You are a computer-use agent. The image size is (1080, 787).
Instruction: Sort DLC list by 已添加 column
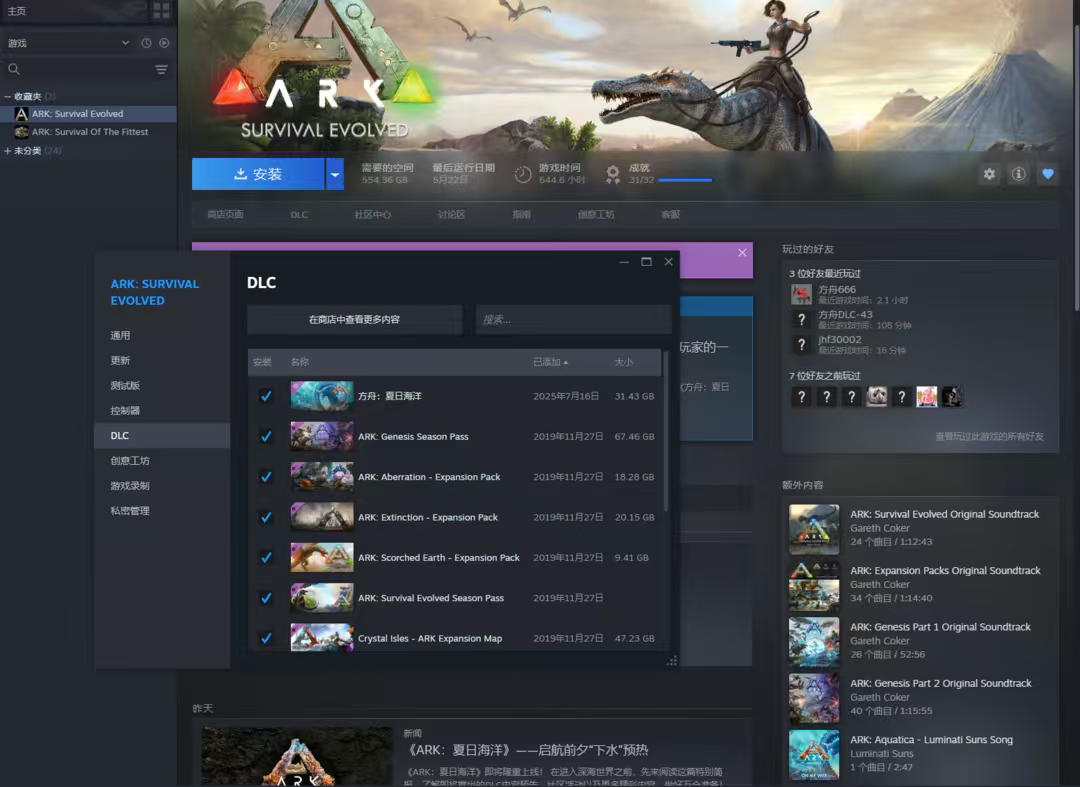pyautogui.click(x=550, y=362)
